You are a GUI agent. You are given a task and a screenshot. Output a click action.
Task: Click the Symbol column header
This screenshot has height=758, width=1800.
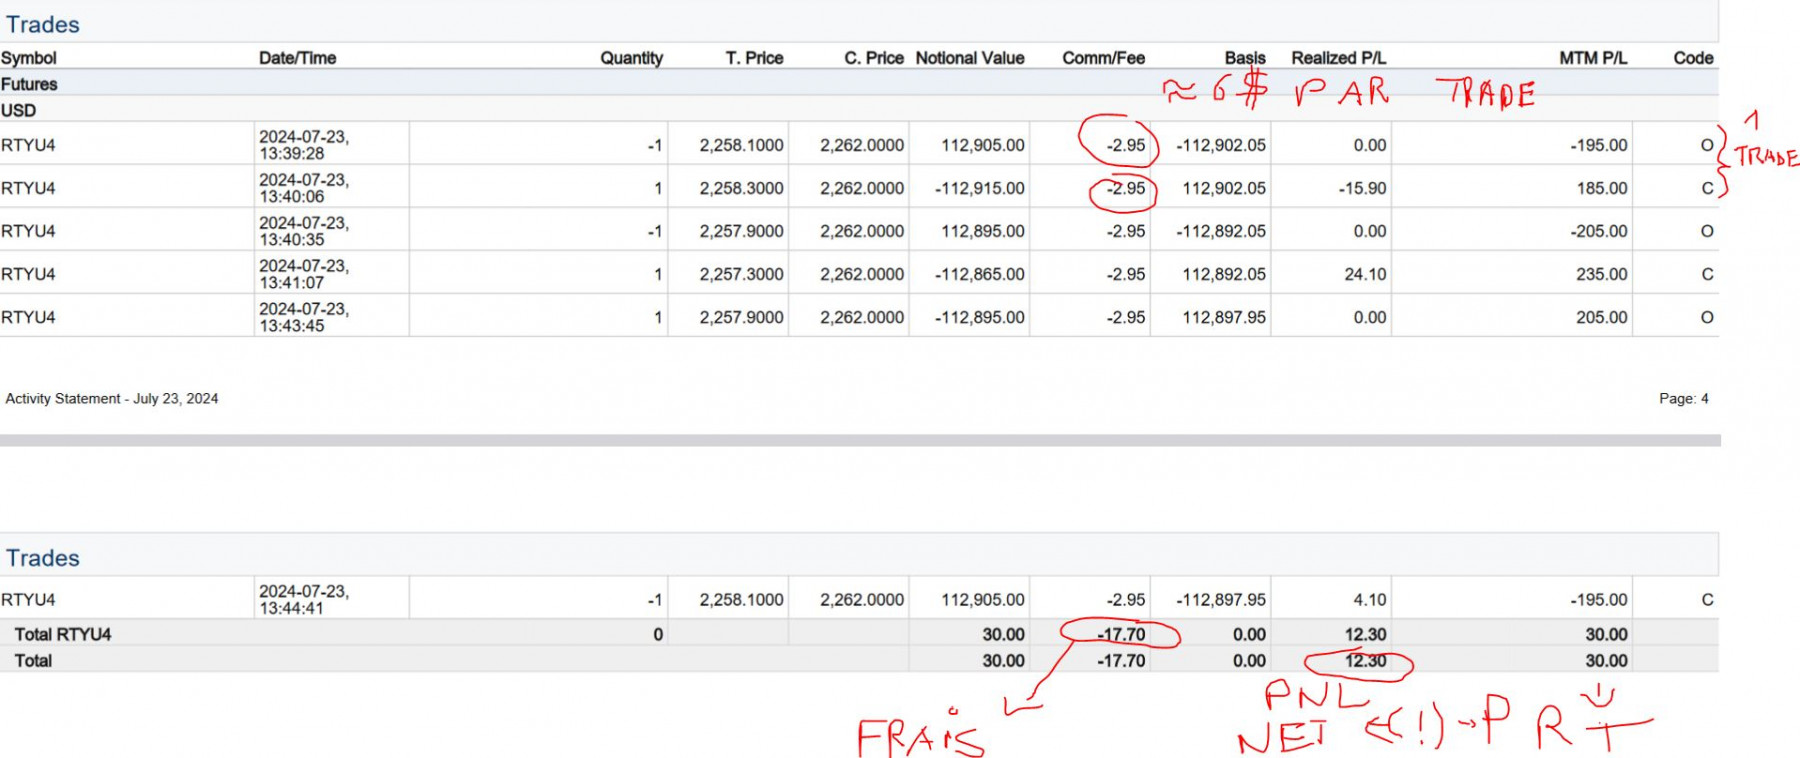pos(29,58)
